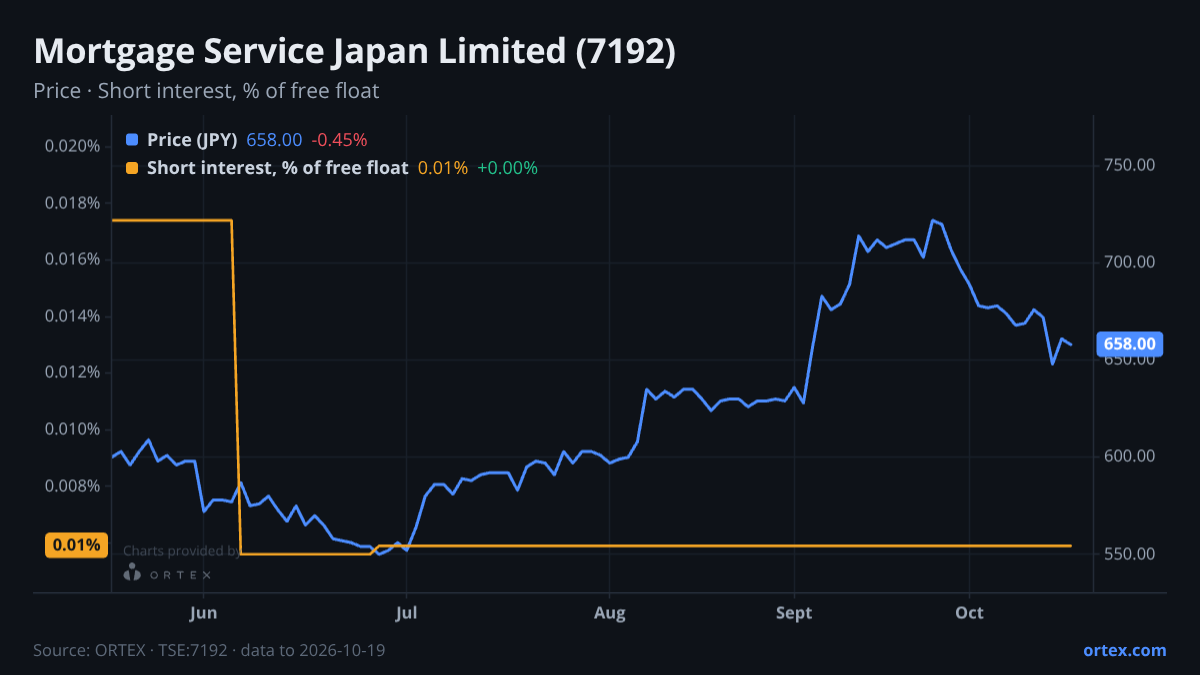Screen dimensions: 1200x675
Task: Click the 750.00 right axis label
Action: pos(1129,165)
